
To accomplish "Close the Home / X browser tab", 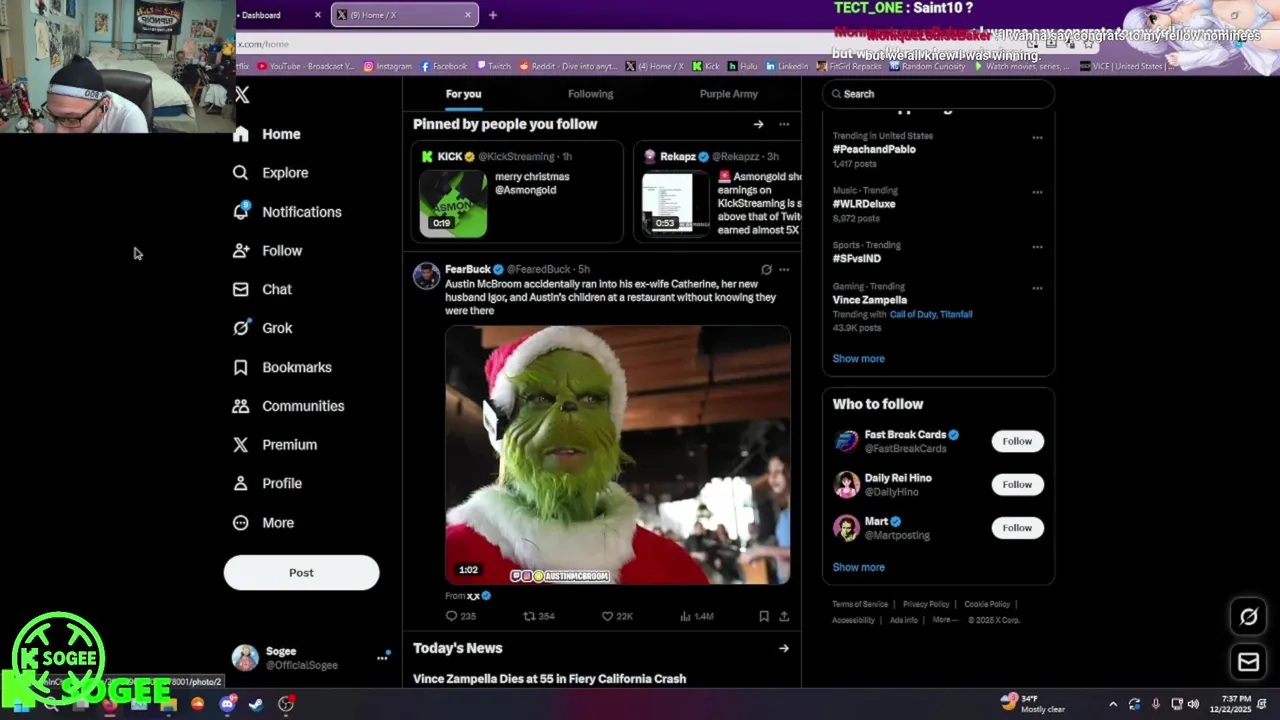I will (467, 15).
